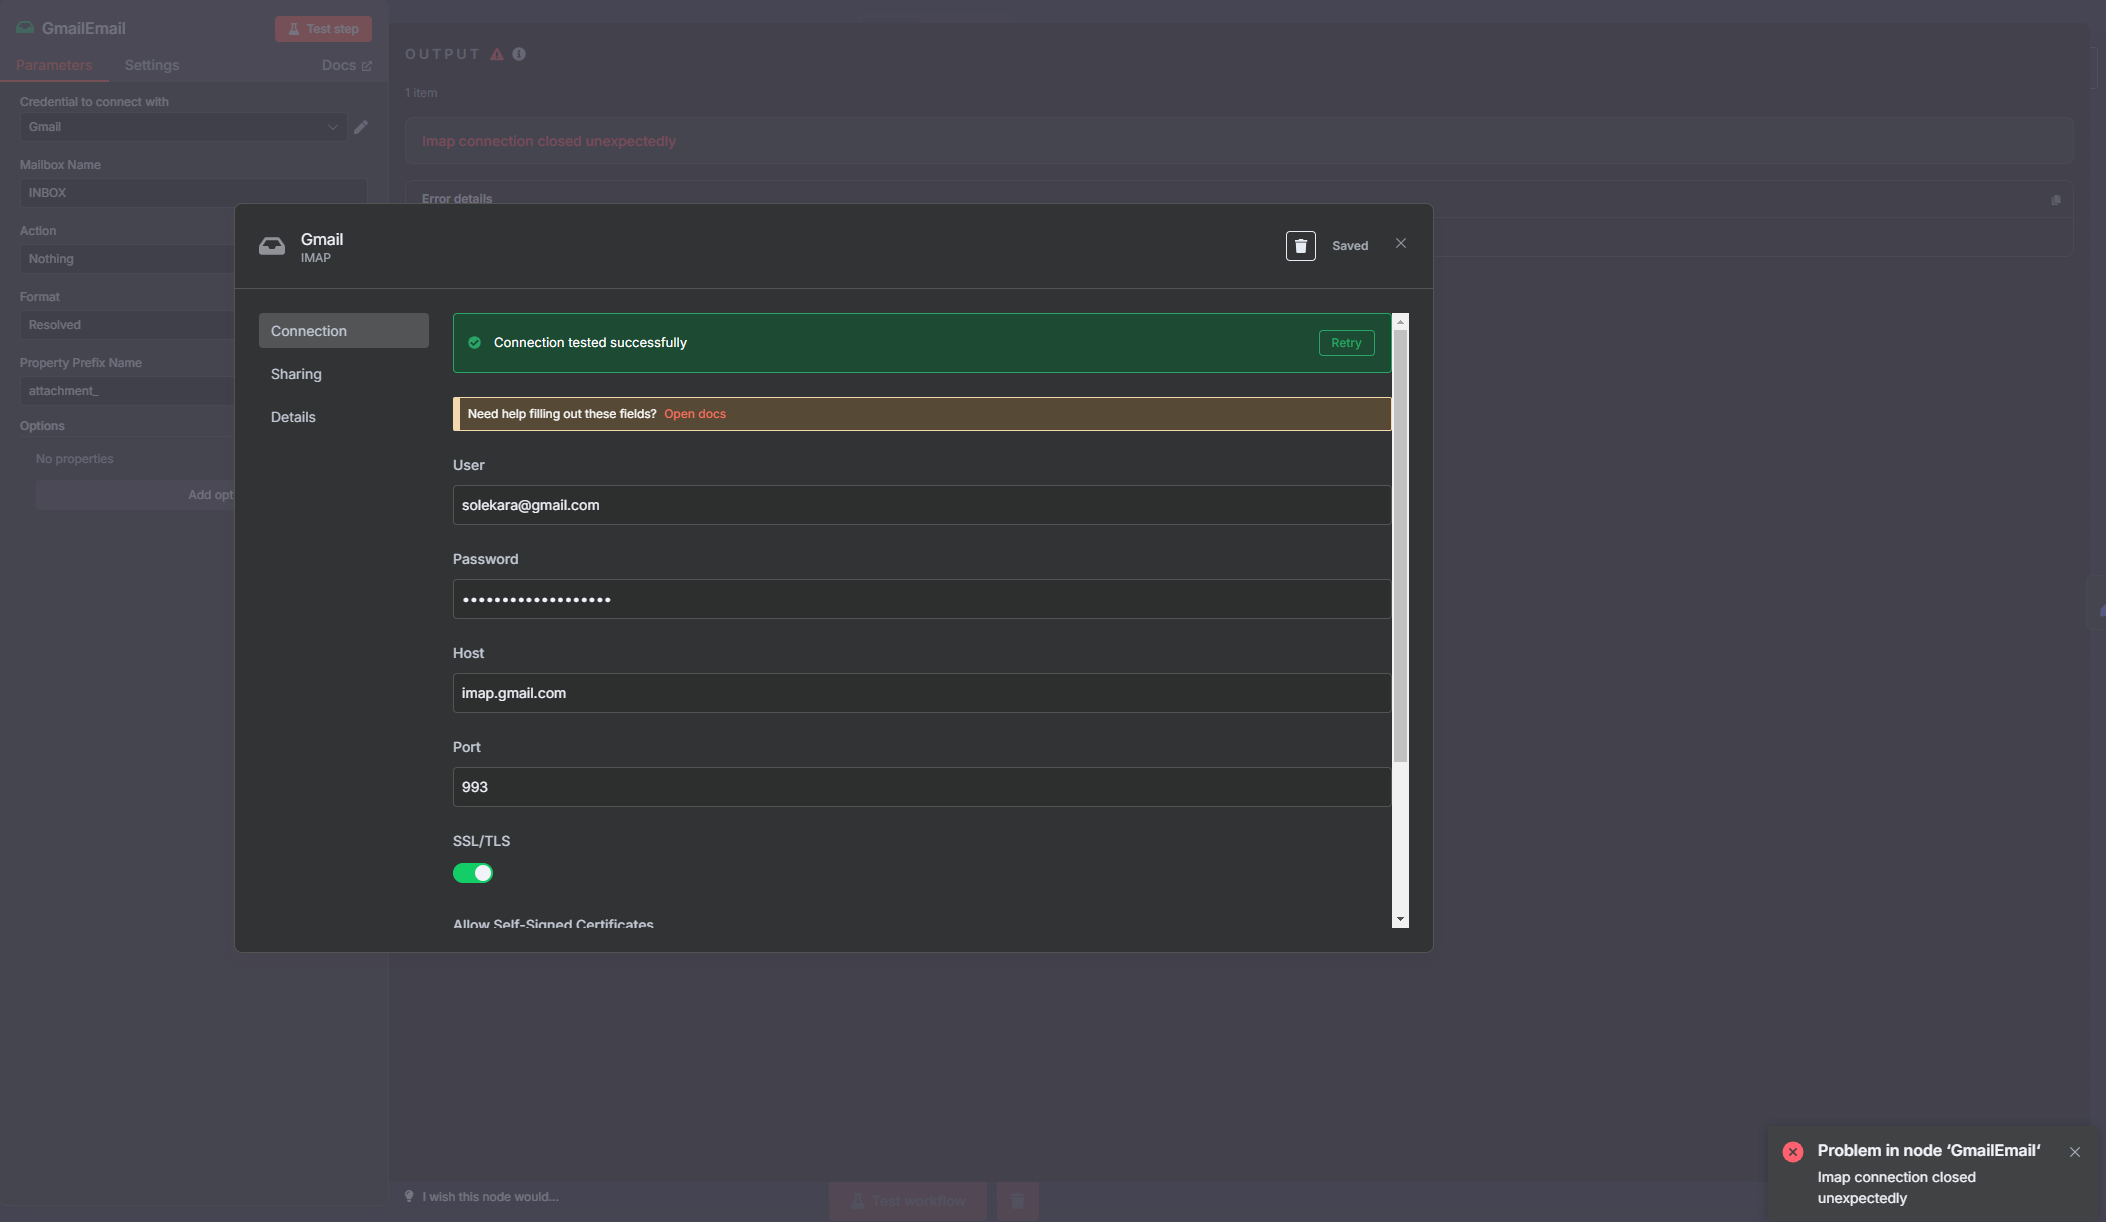This screenshot has width=2106, height=1222.
Task: Click the Password input field
Action: pyautogui.click(x=921, y=599)
